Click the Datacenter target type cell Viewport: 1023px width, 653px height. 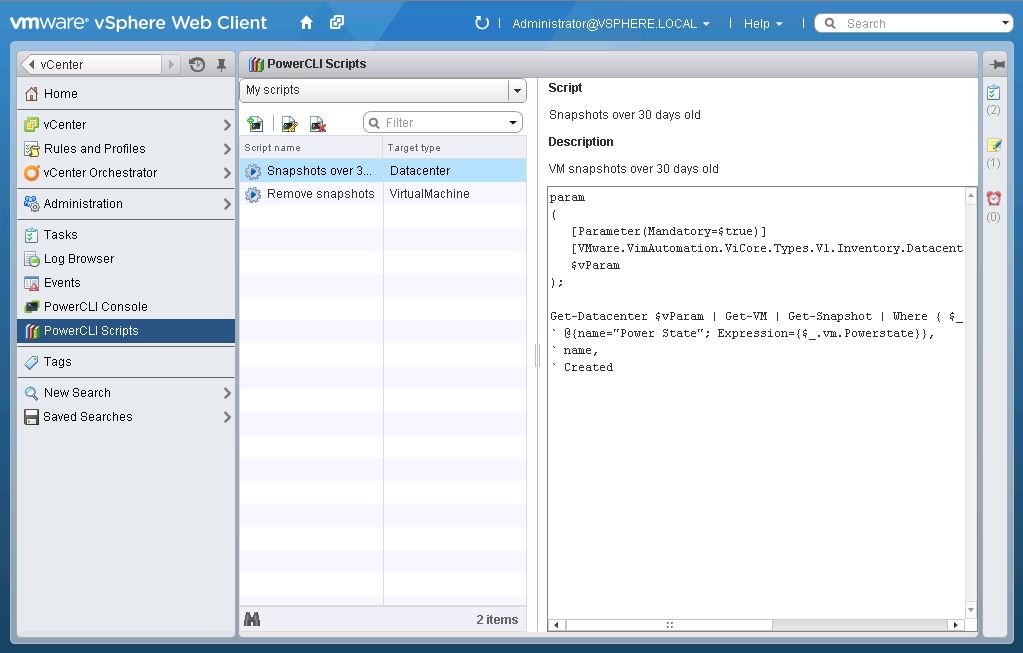(x=455, y=171)
